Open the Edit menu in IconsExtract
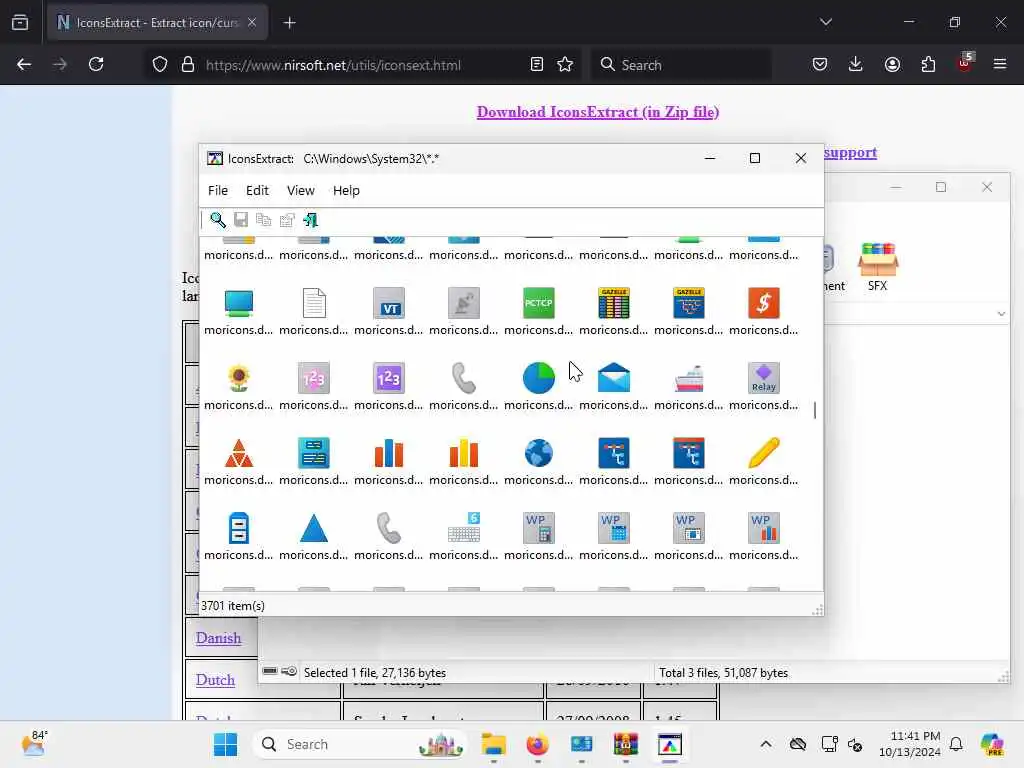The width and height of the screenshot is (1024, 768). (257, 191)
